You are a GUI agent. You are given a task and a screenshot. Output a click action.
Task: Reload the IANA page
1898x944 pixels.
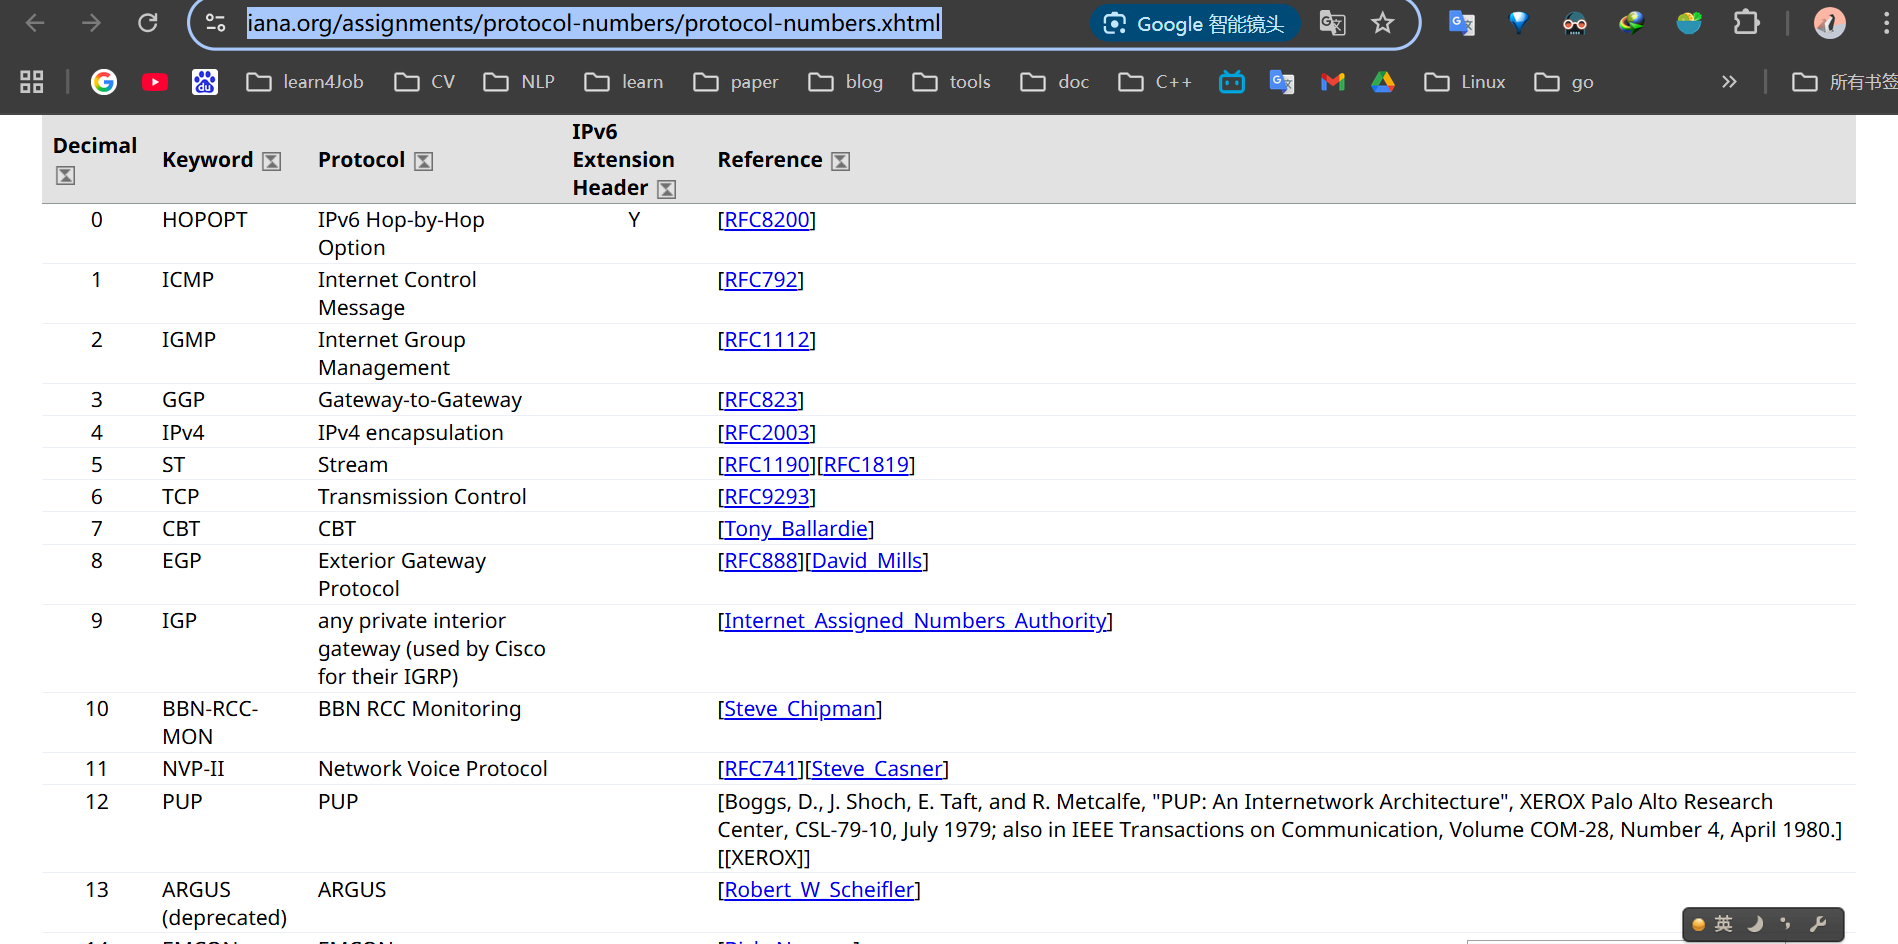click(148, 23)
